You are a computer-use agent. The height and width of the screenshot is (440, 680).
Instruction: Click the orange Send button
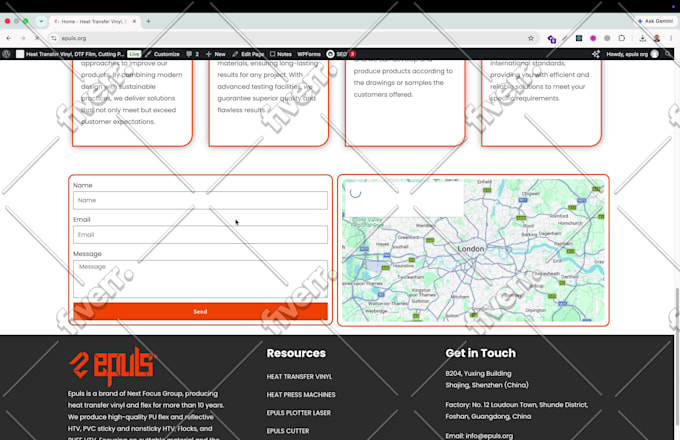[x=200, y=311]
